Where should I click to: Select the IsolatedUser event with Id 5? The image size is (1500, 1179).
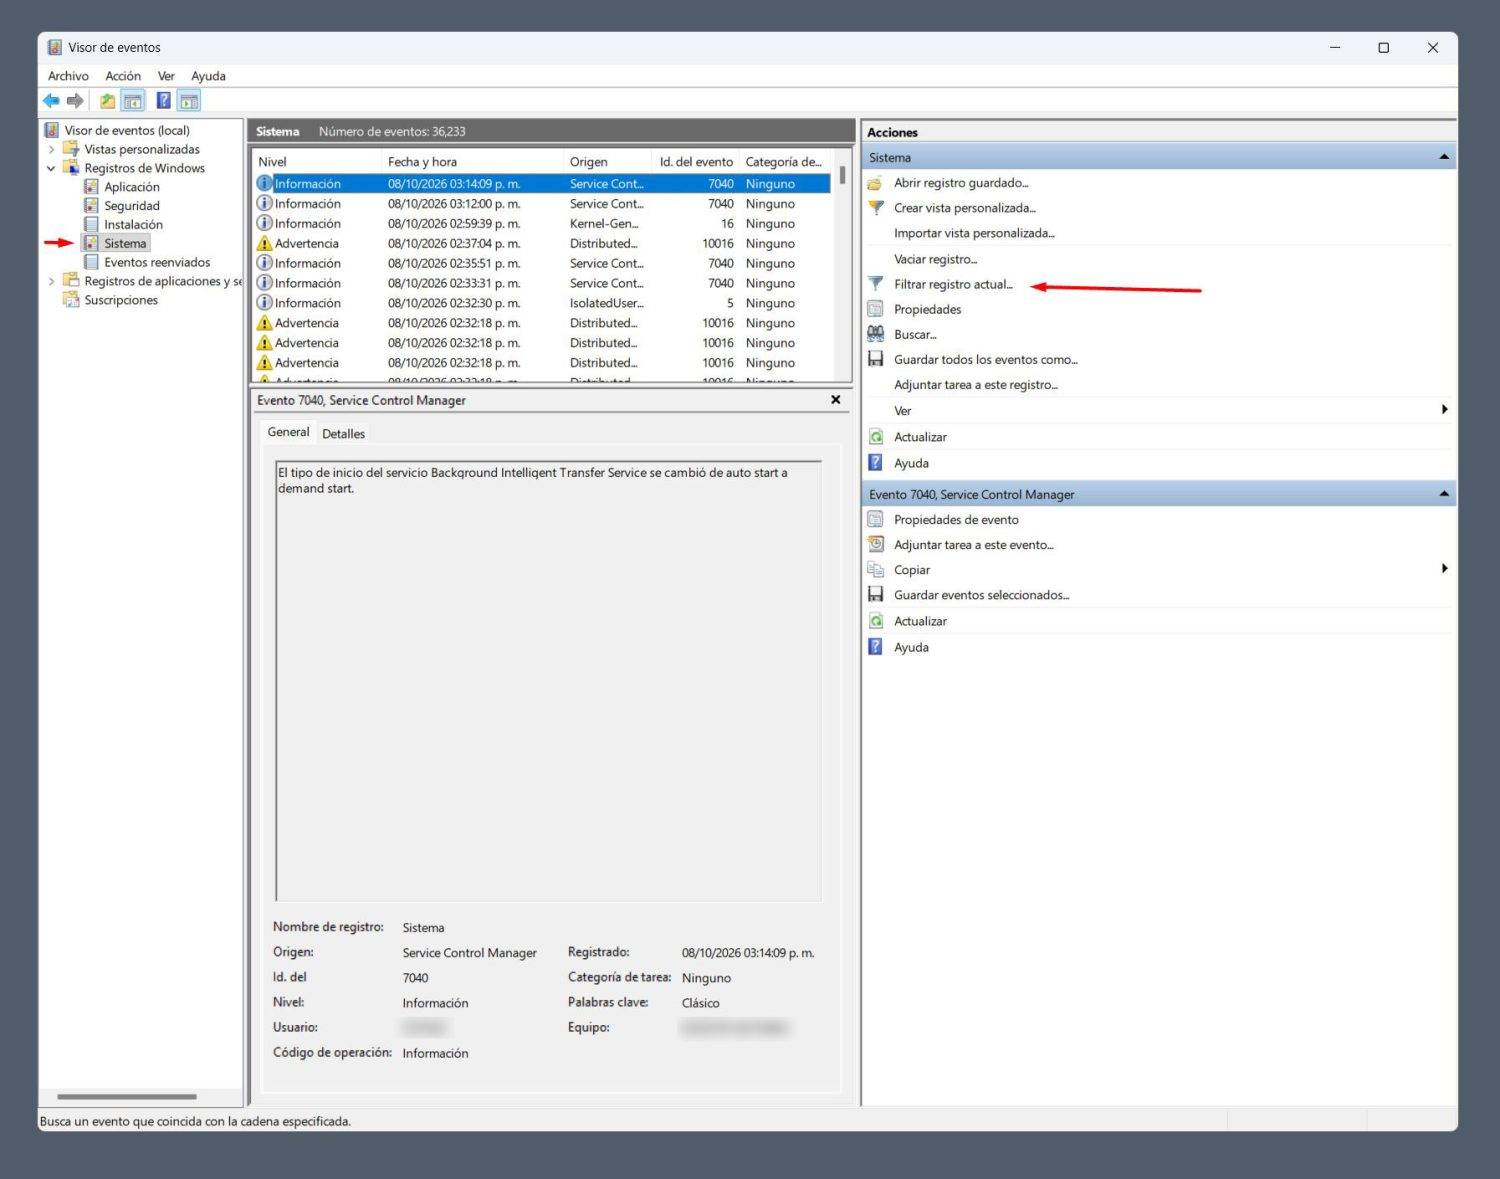click(541, 303)
